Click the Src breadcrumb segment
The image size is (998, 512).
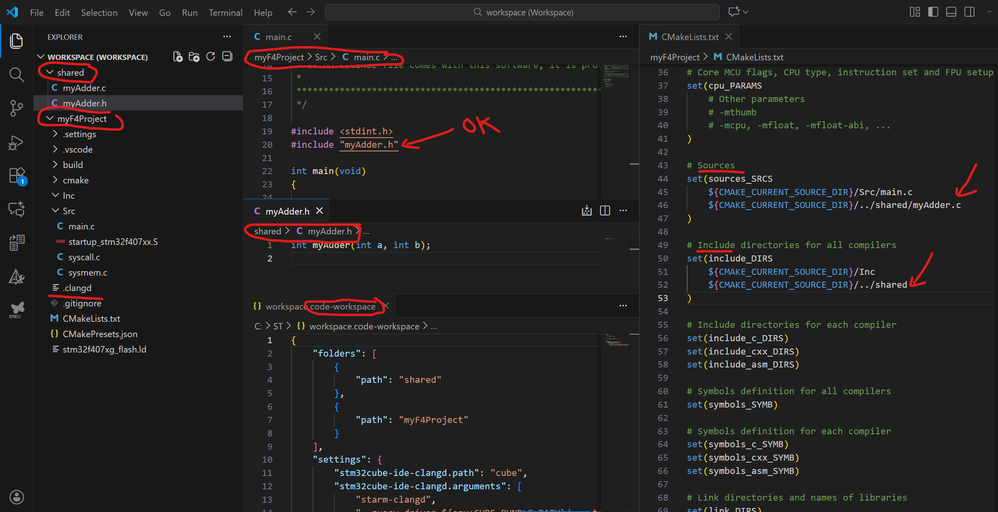point(321,57)
